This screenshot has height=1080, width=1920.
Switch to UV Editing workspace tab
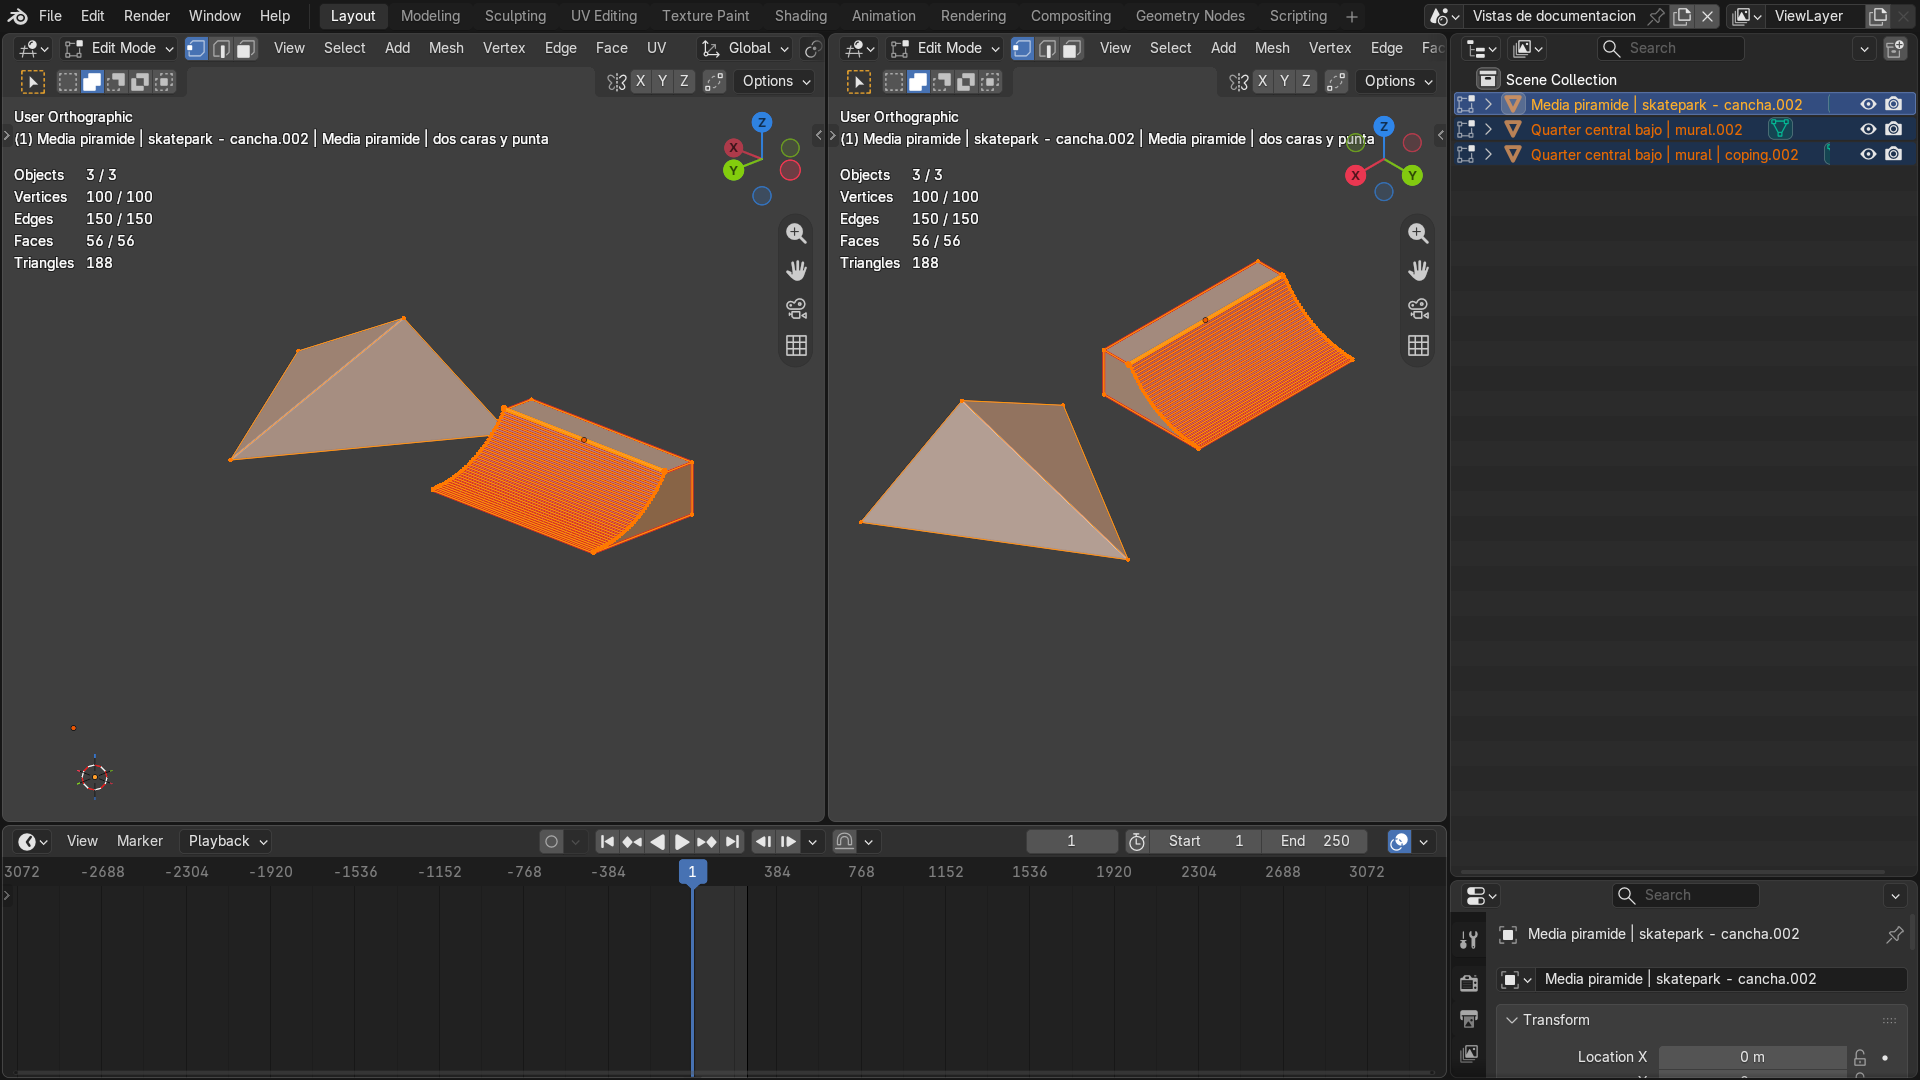point(603,16)
